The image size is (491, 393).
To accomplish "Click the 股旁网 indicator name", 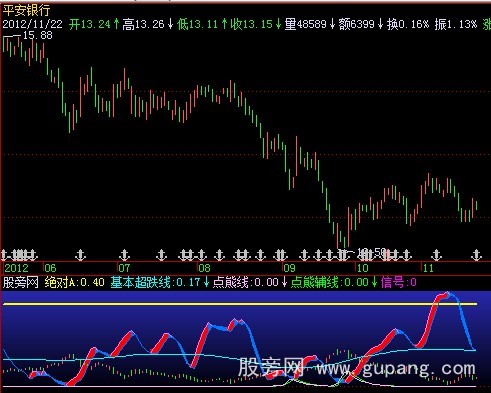I will pos(21,282).
